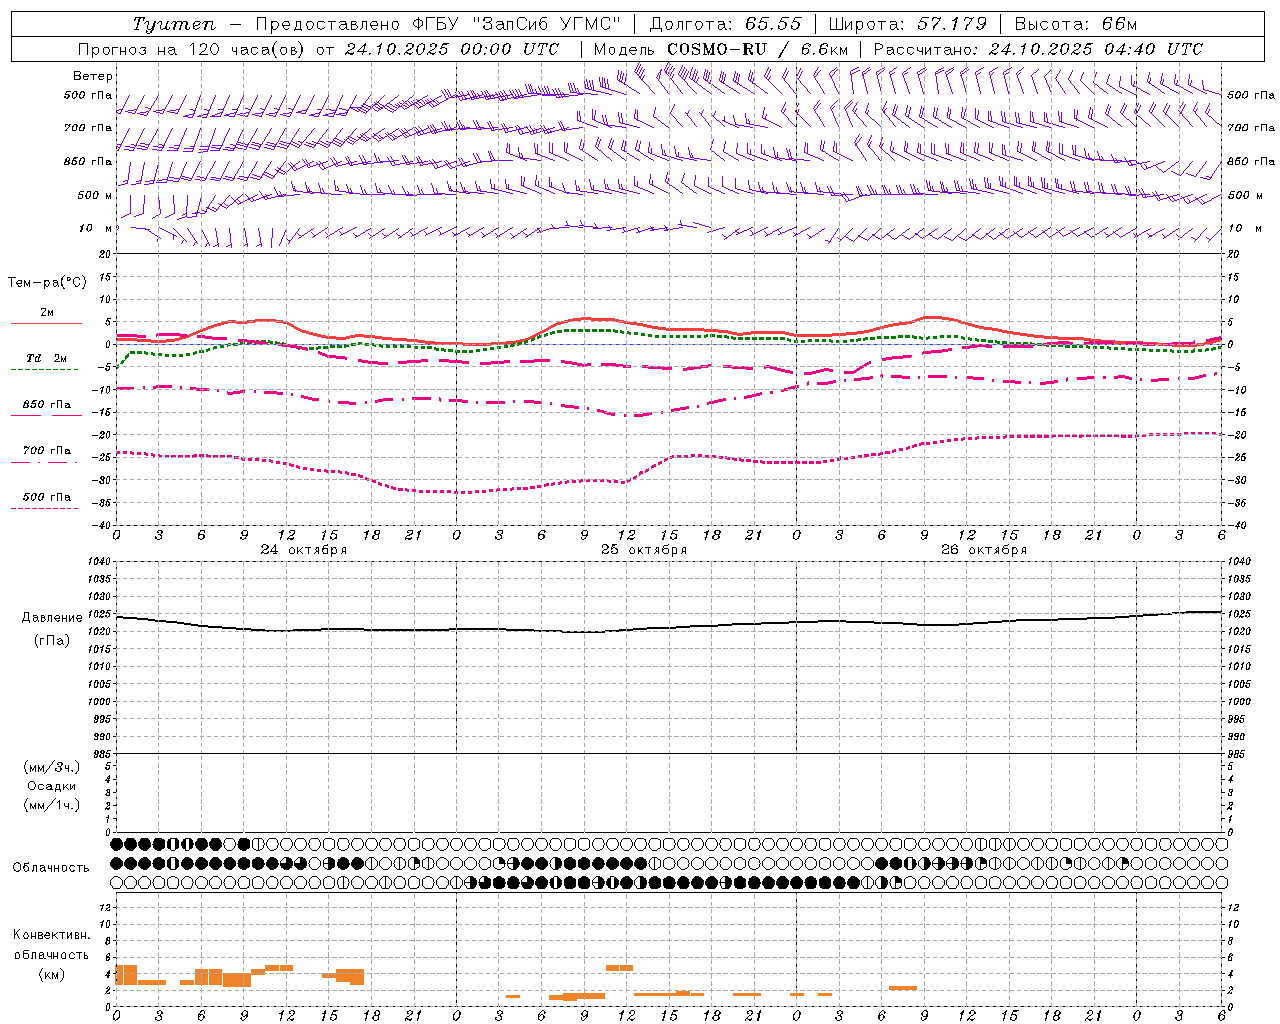Select the 'Модель COSMO-RU / 6.6км' text
This screenshot has width=1280, height=1024.
pyautogui.click(x=721, y=49)
